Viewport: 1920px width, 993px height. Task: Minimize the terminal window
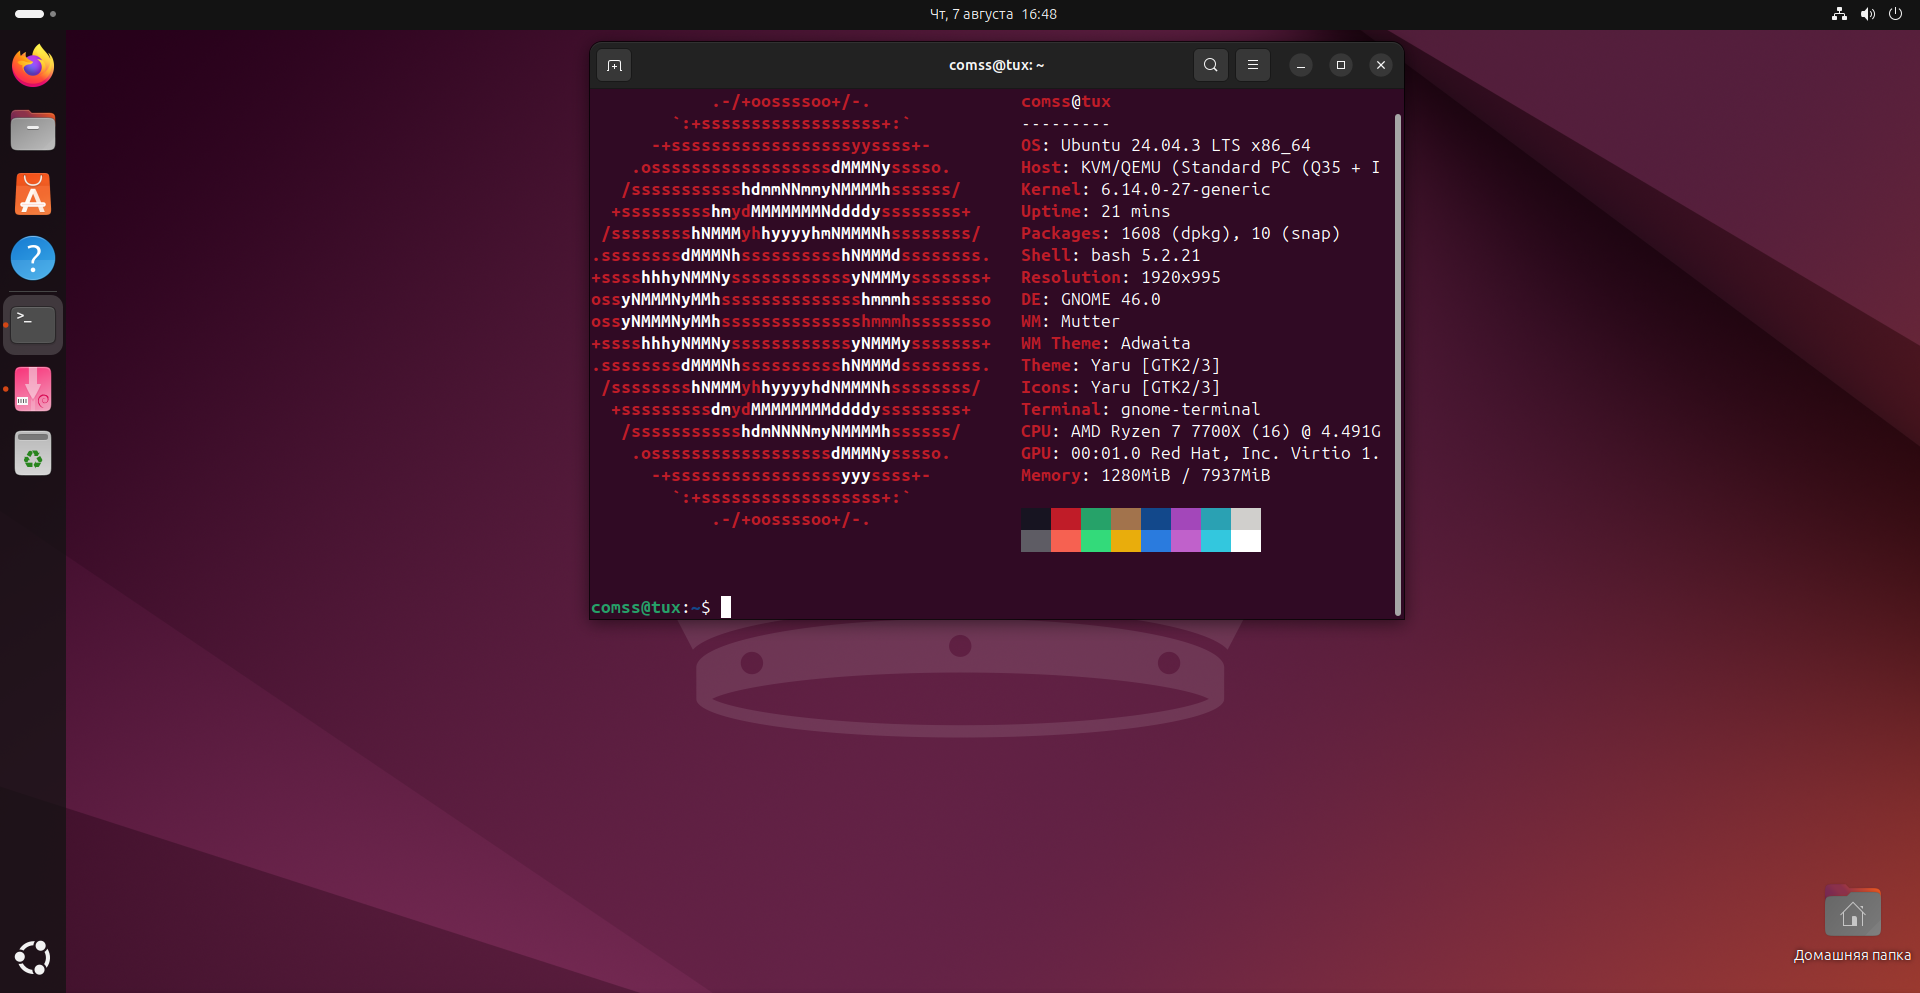click(x=1301, y=65)
